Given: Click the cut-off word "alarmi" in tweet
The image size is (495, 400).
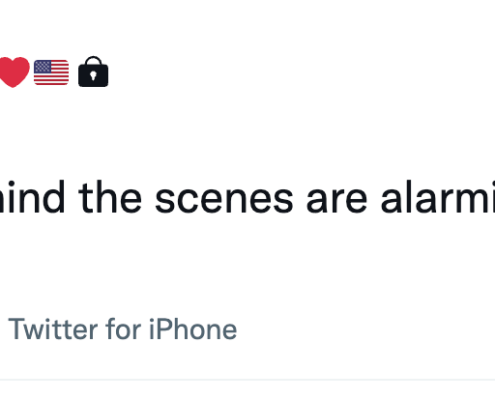Looking at the screenshot, I should [438, 197].
